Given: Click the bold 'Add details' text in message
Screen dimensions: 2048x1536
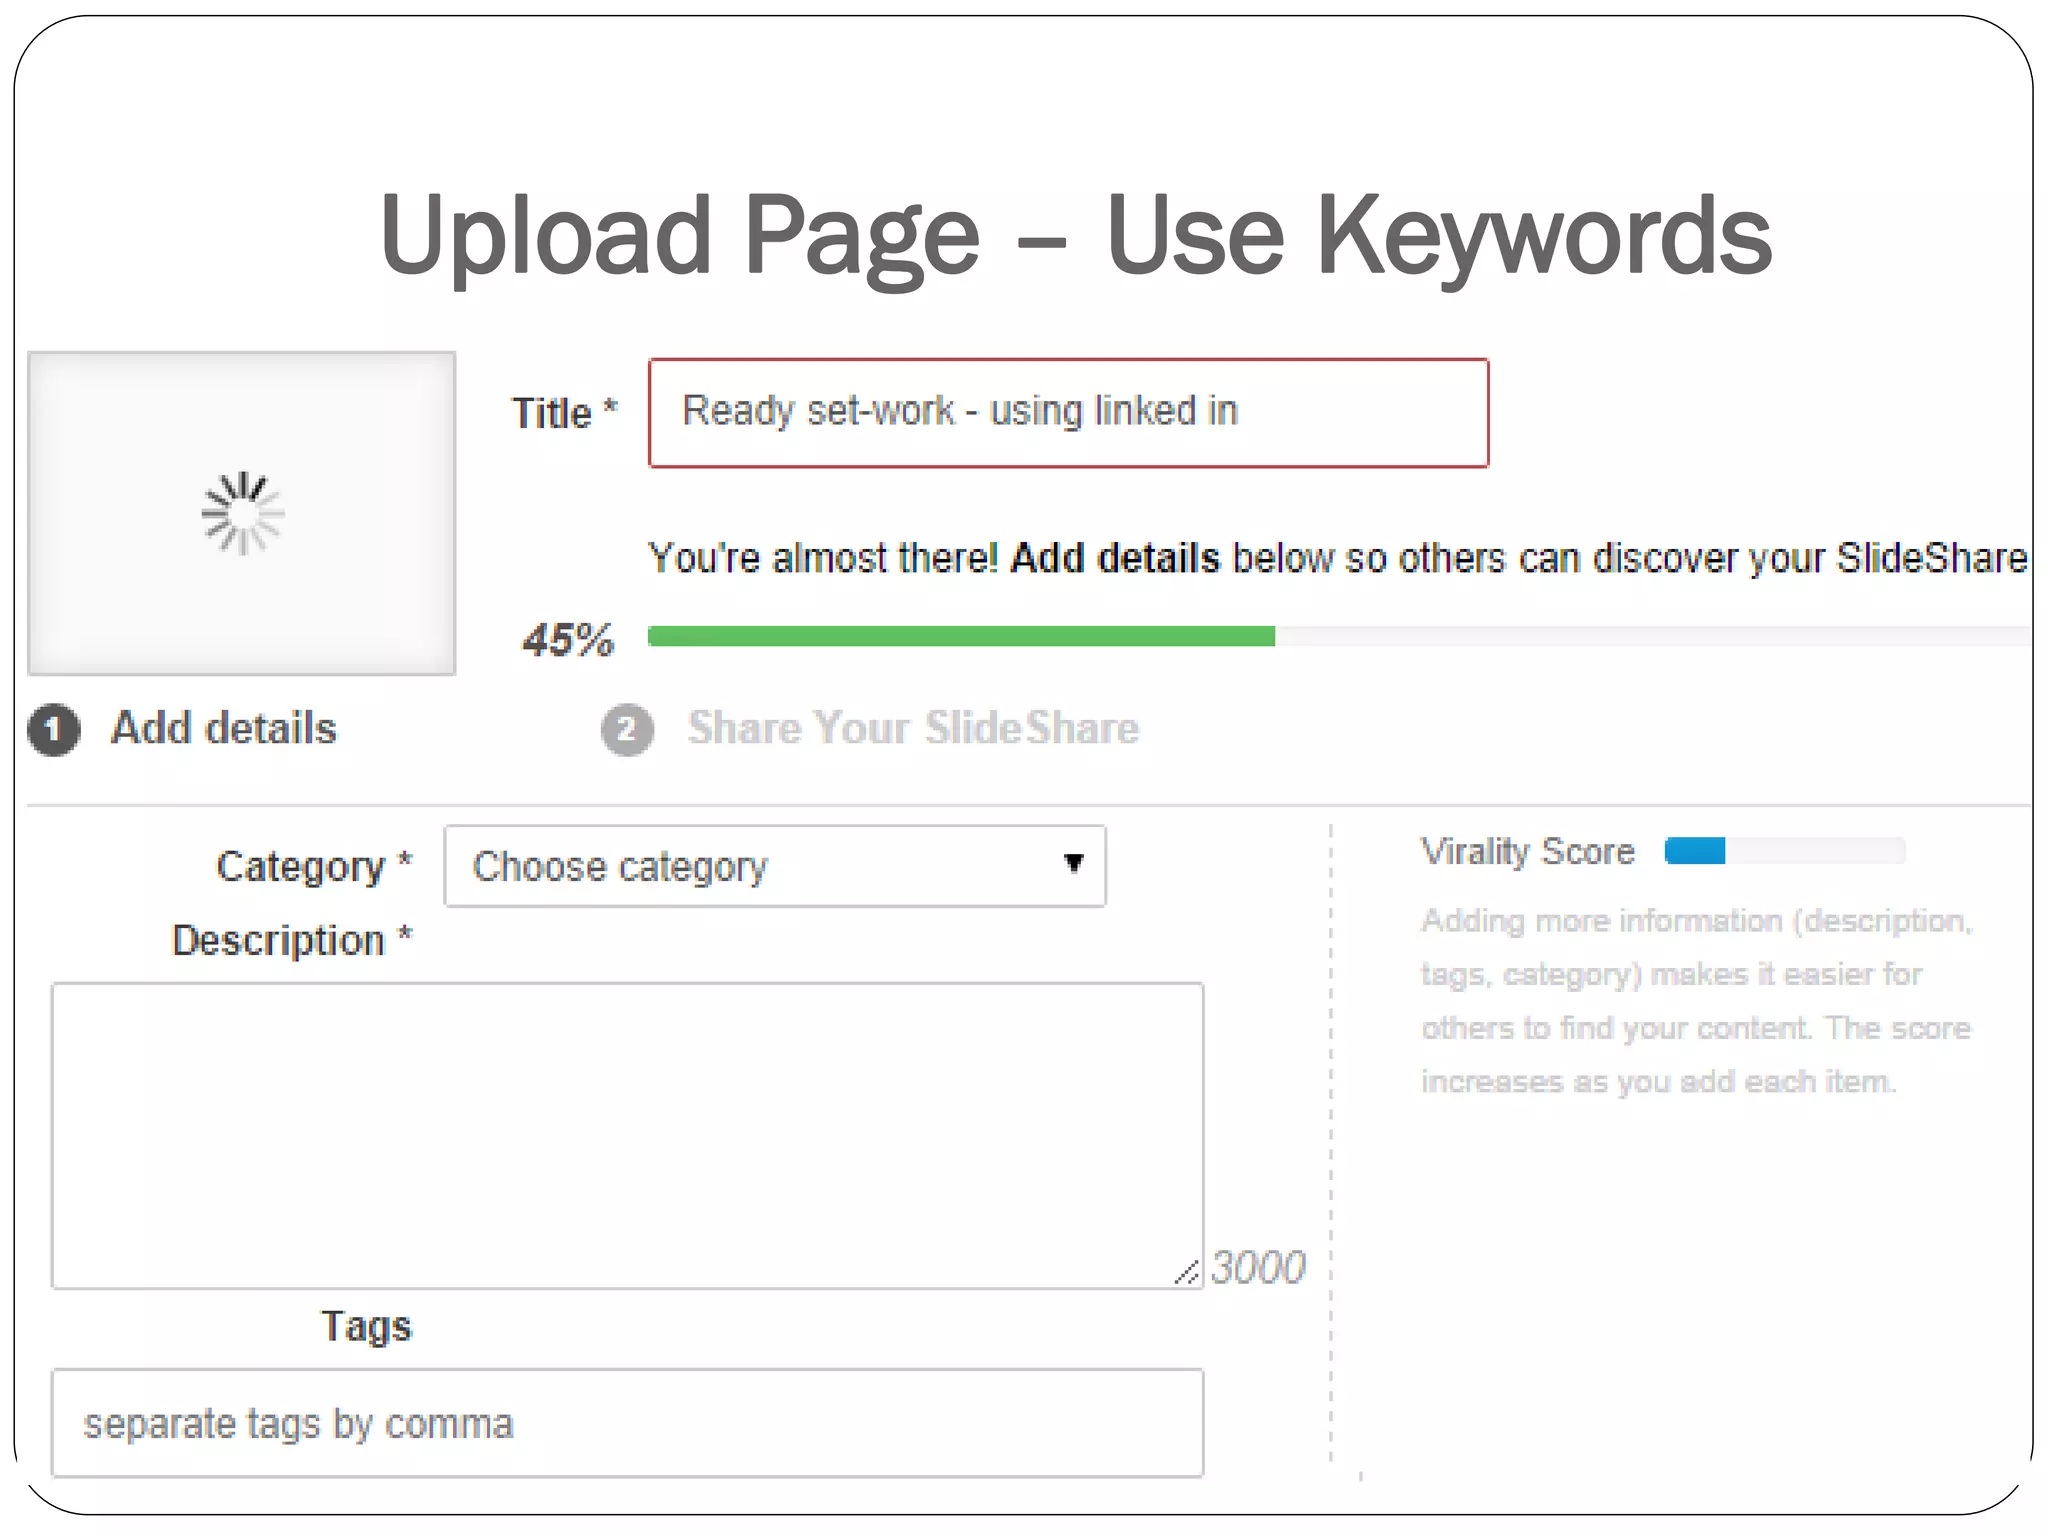Looking at the screenshot, I should [1115, 558].
